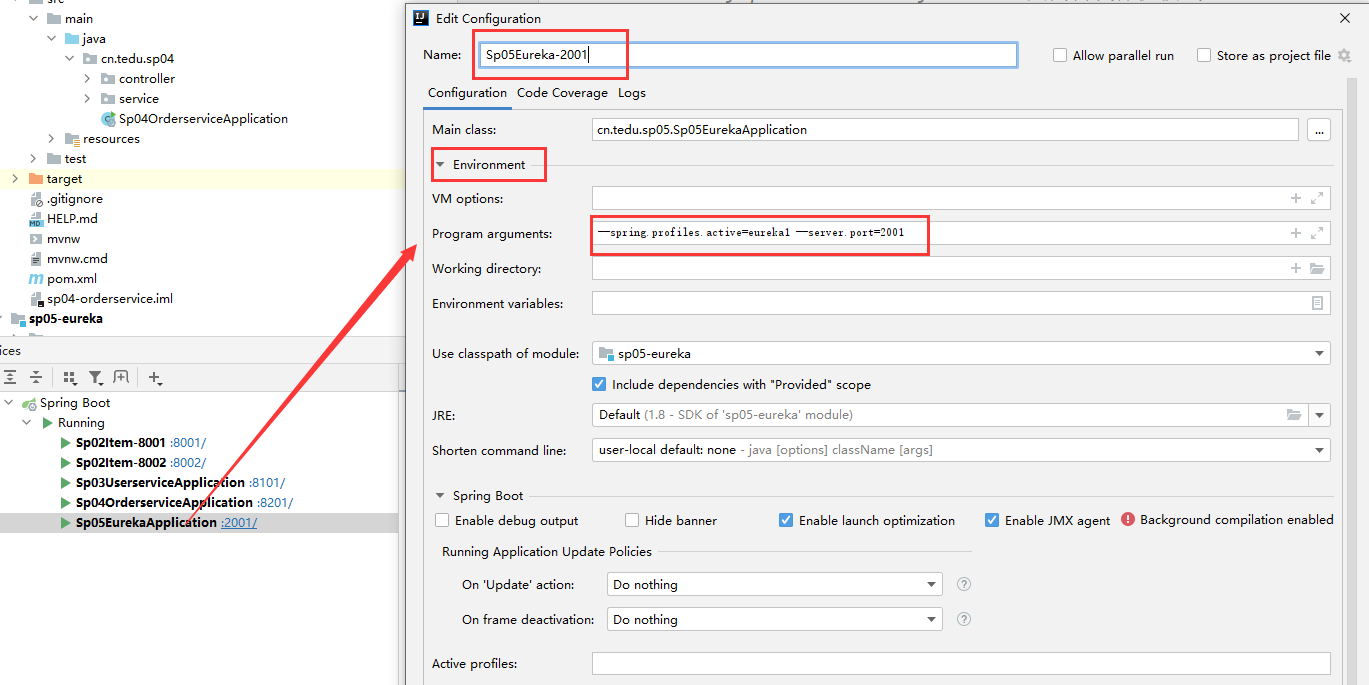Click plus icon in Working directory field
Viewport: 1369px width, 685px height.
click(x=1296, y=268)
